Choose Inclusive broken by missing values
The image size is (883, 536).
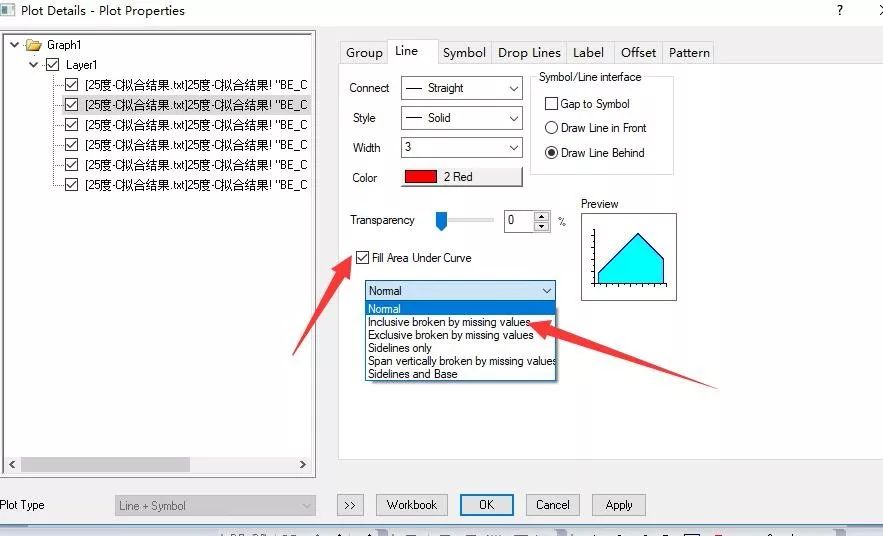[449, 322]
